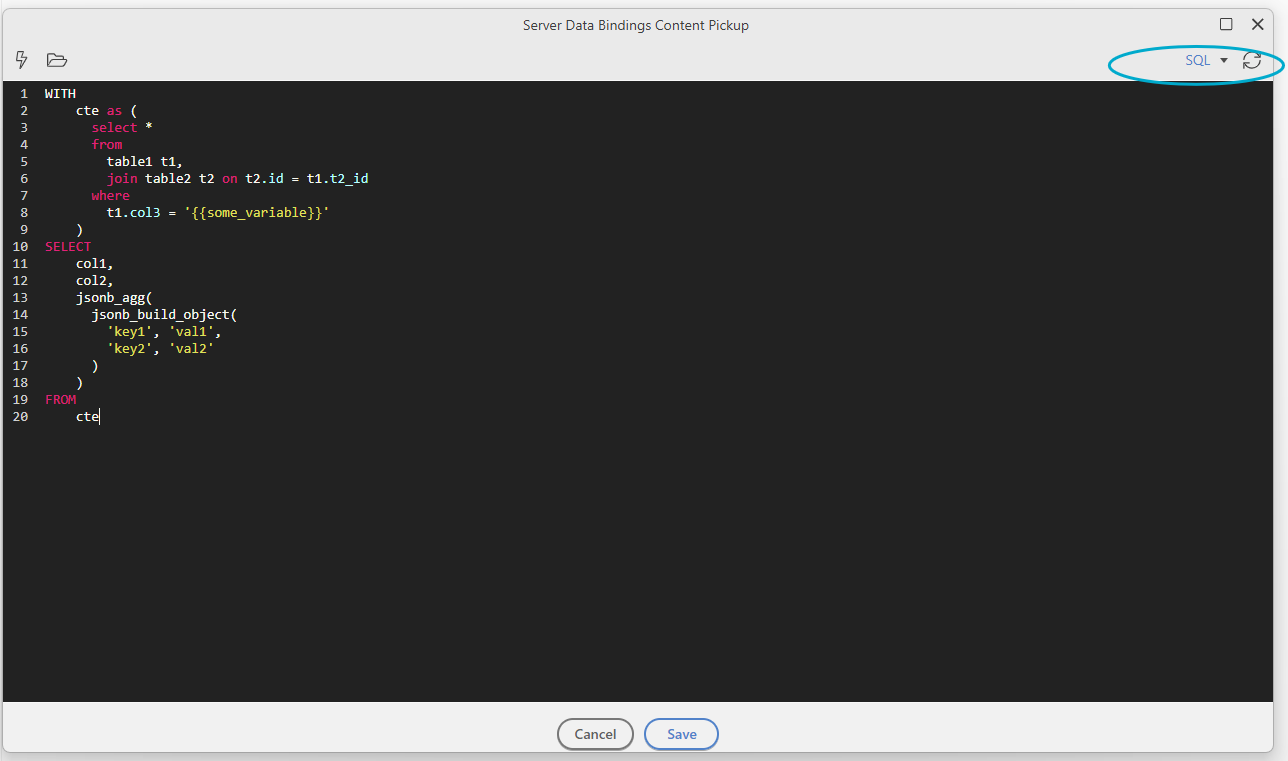The width and height of the screenshot is (1288, 761).
Task: Click the 'key1' string on line 15
Action: click(130, 332)
